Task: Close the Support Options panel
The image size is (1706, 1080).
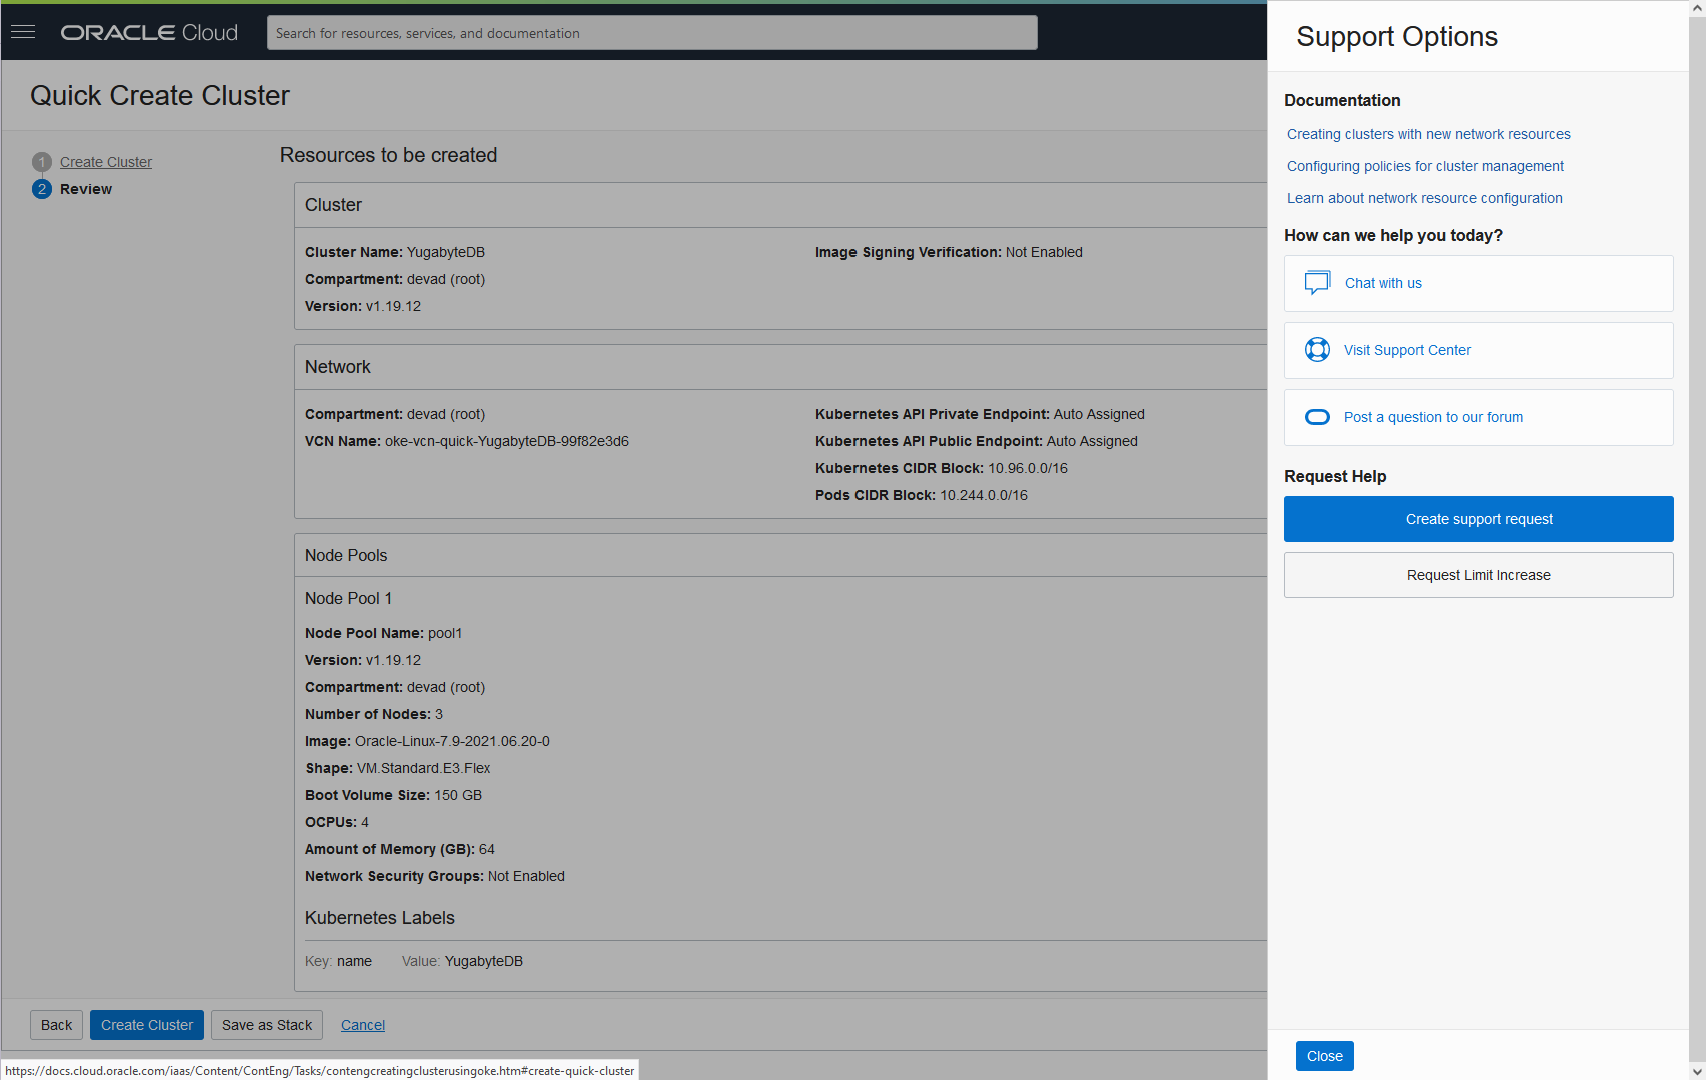Action: point(1324,1055)
